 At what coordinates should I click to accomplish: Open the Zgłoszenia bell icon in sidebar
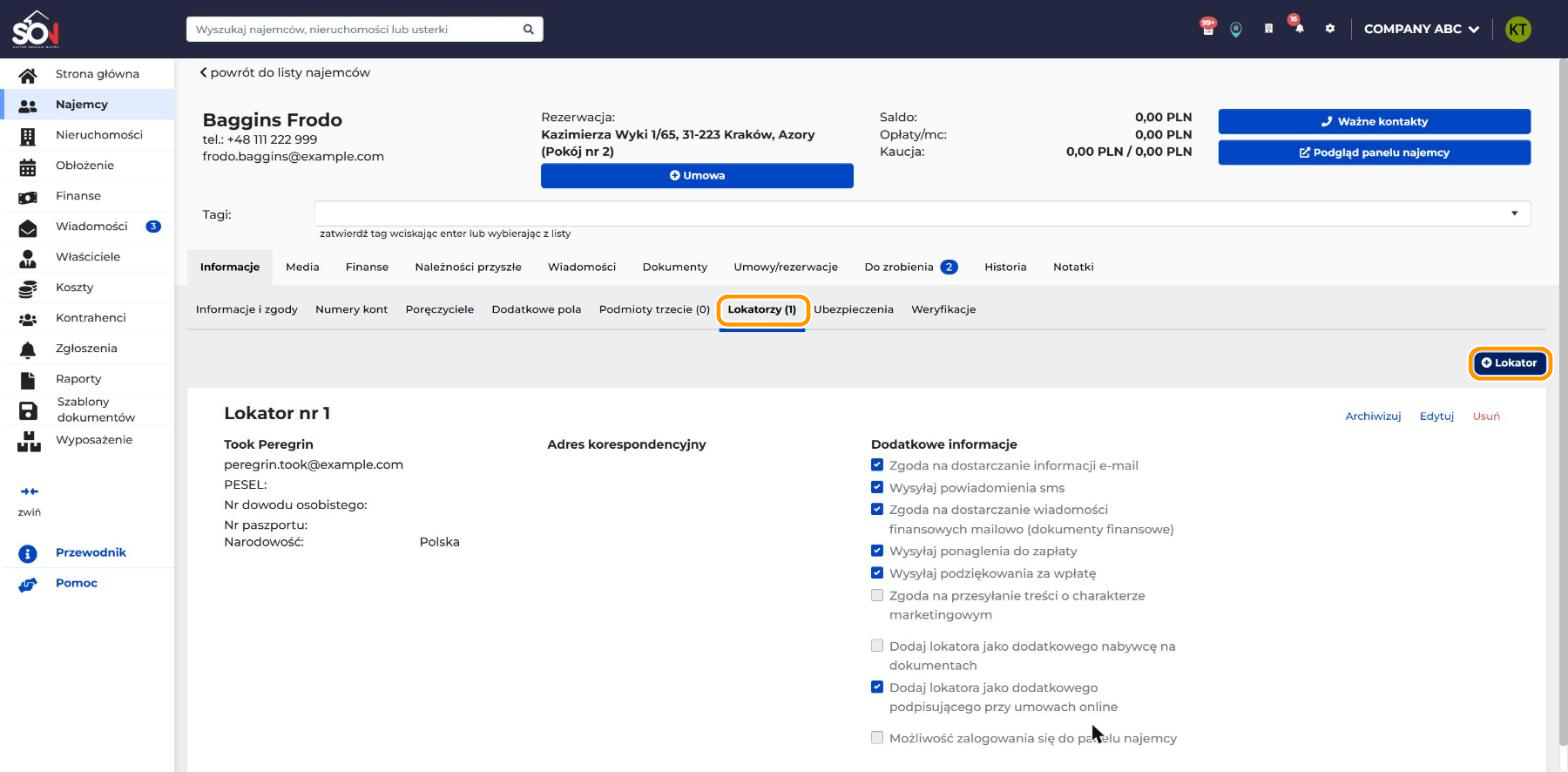(x=28, y=350)
